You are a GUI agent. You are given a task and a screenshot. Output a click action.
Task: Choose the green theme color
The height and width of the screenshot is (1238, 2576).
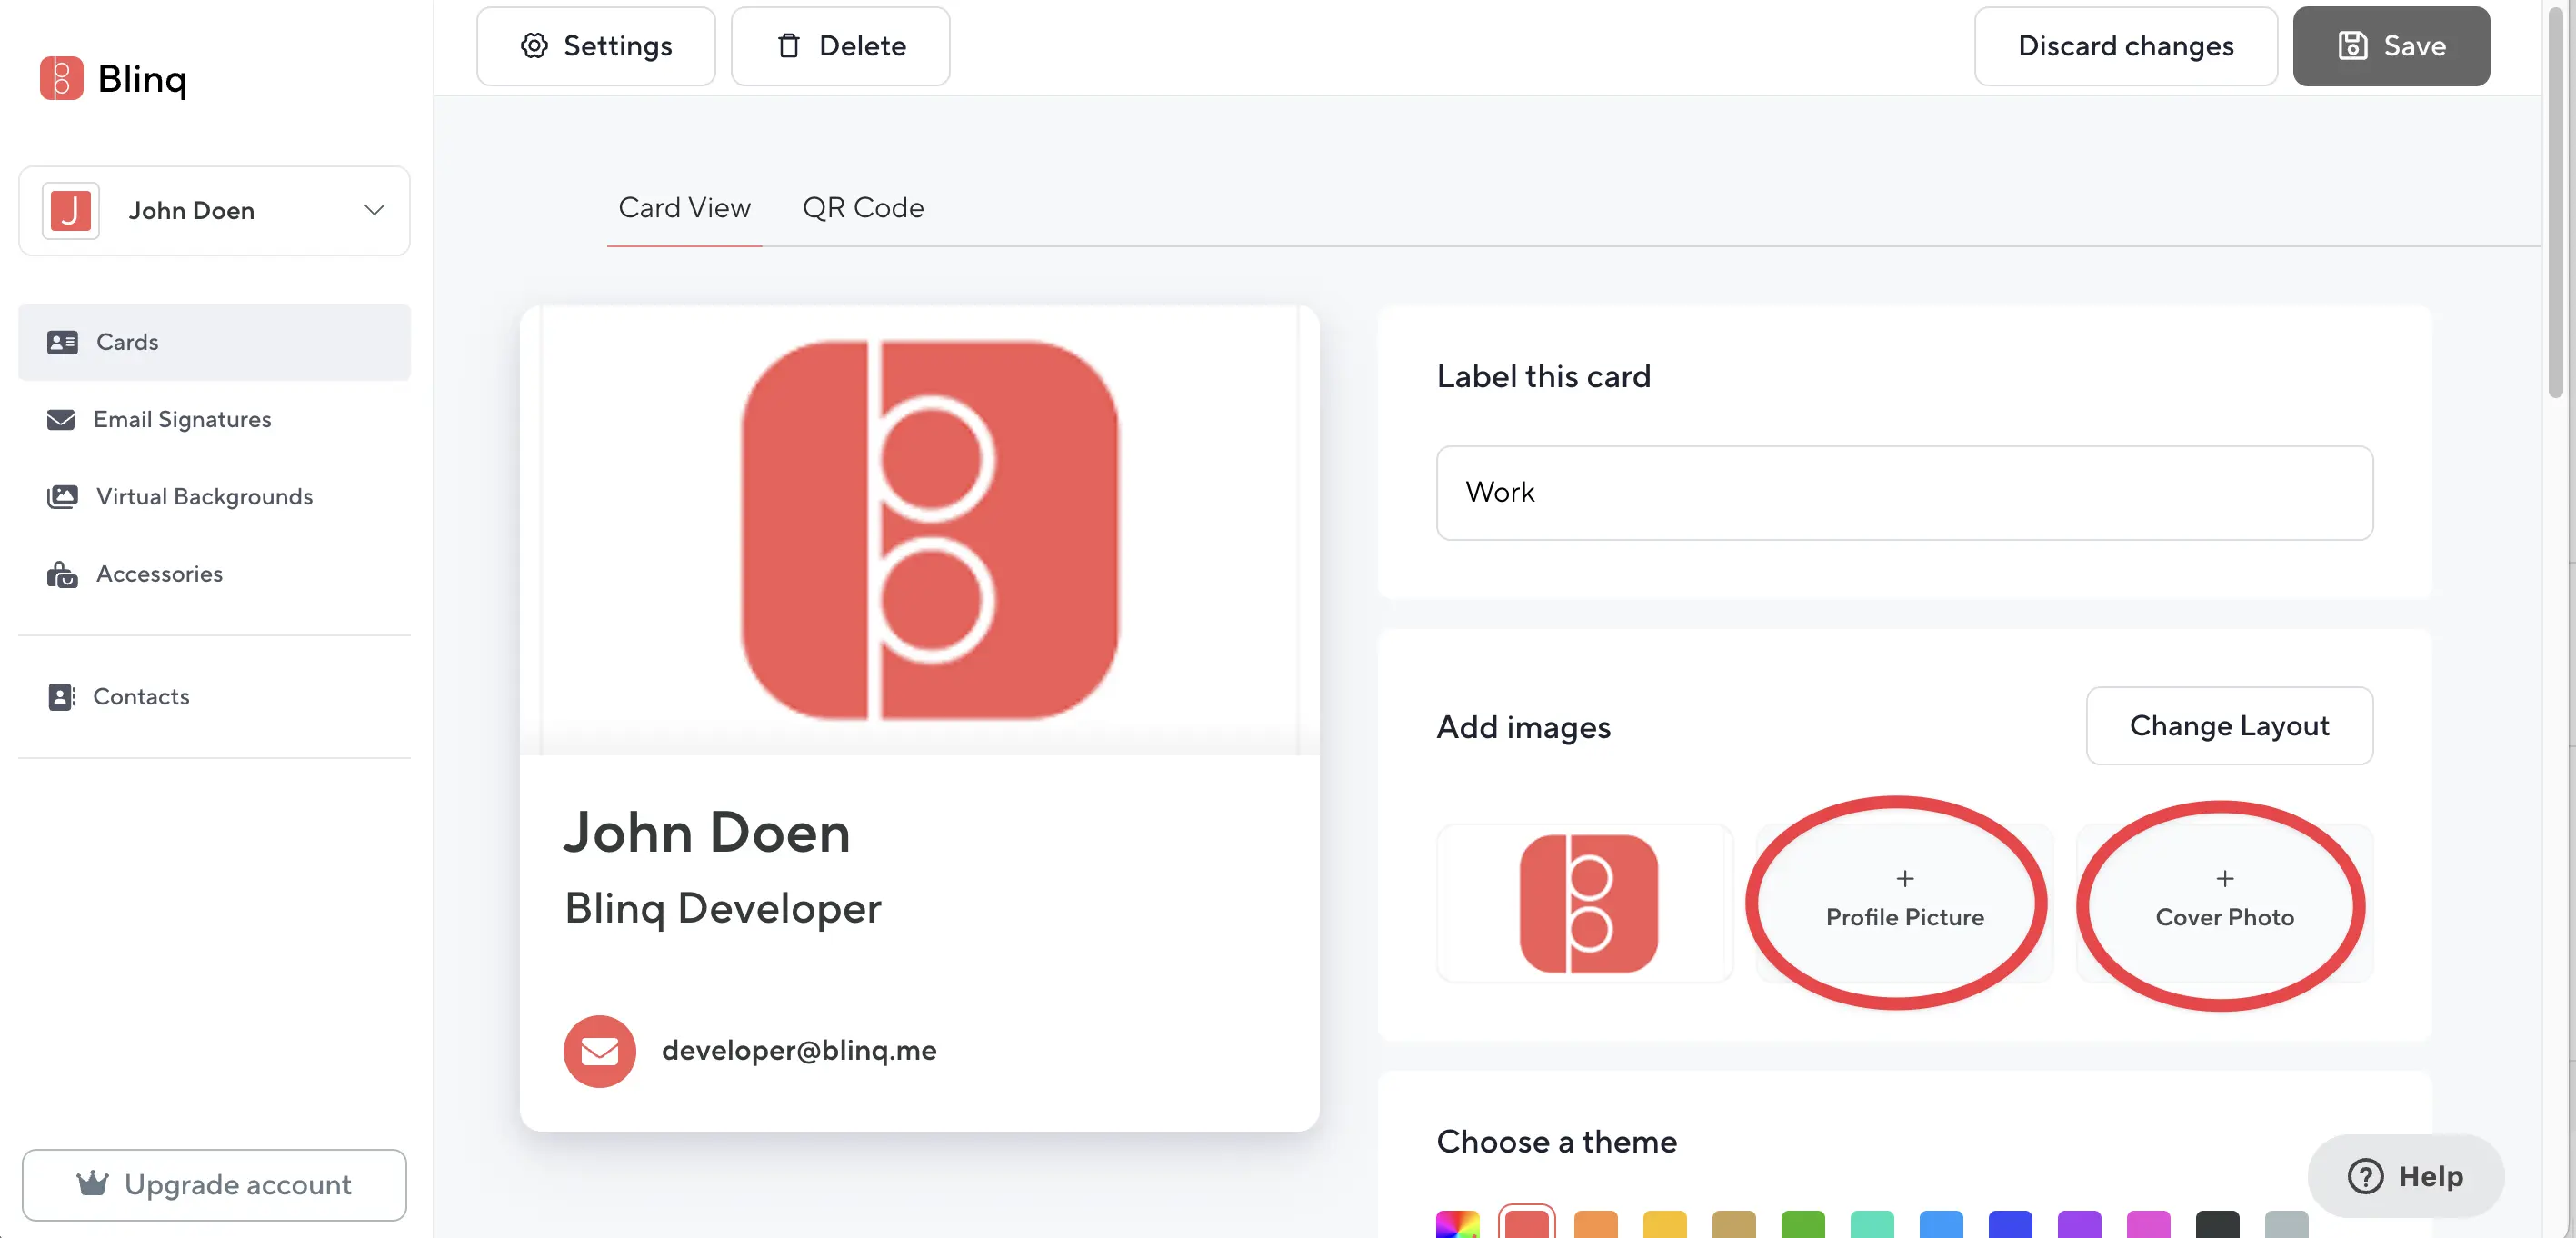[1802, 1224]
